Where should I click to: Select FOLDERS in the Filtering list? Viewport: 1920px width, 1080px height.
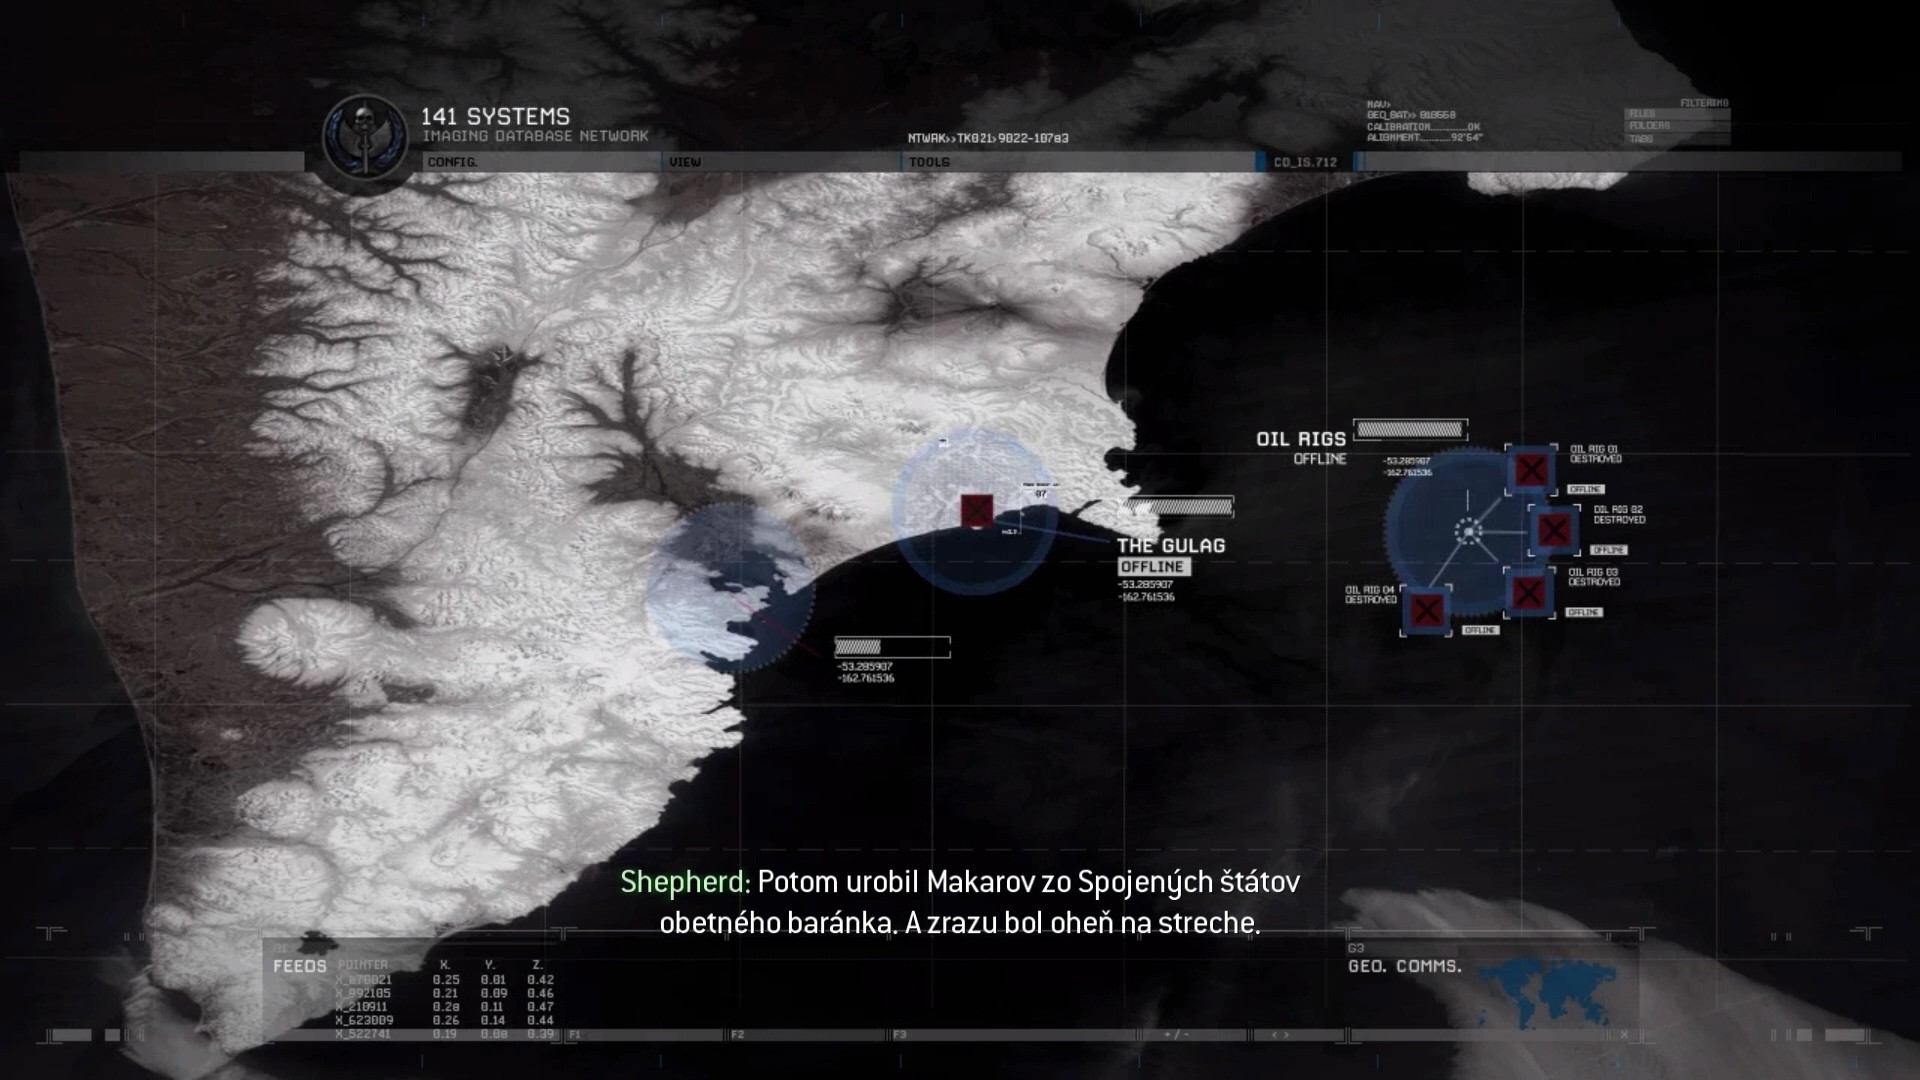[1678, 126]
